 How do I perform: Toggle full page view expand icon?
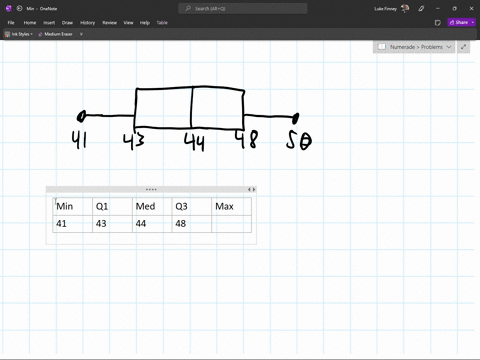coord(463,47)
